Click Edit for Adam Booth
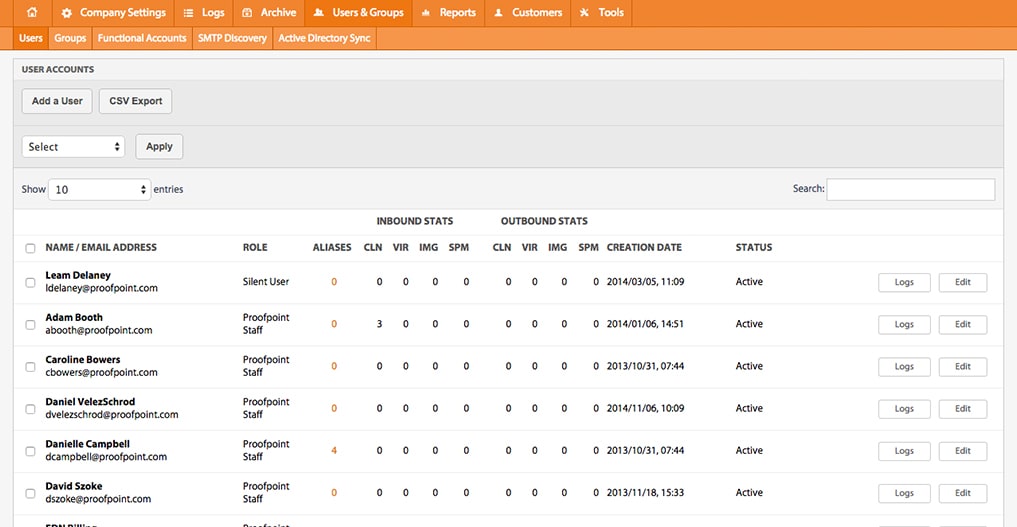Screen dimensions: 1017x527 click(x=963, y=324)
